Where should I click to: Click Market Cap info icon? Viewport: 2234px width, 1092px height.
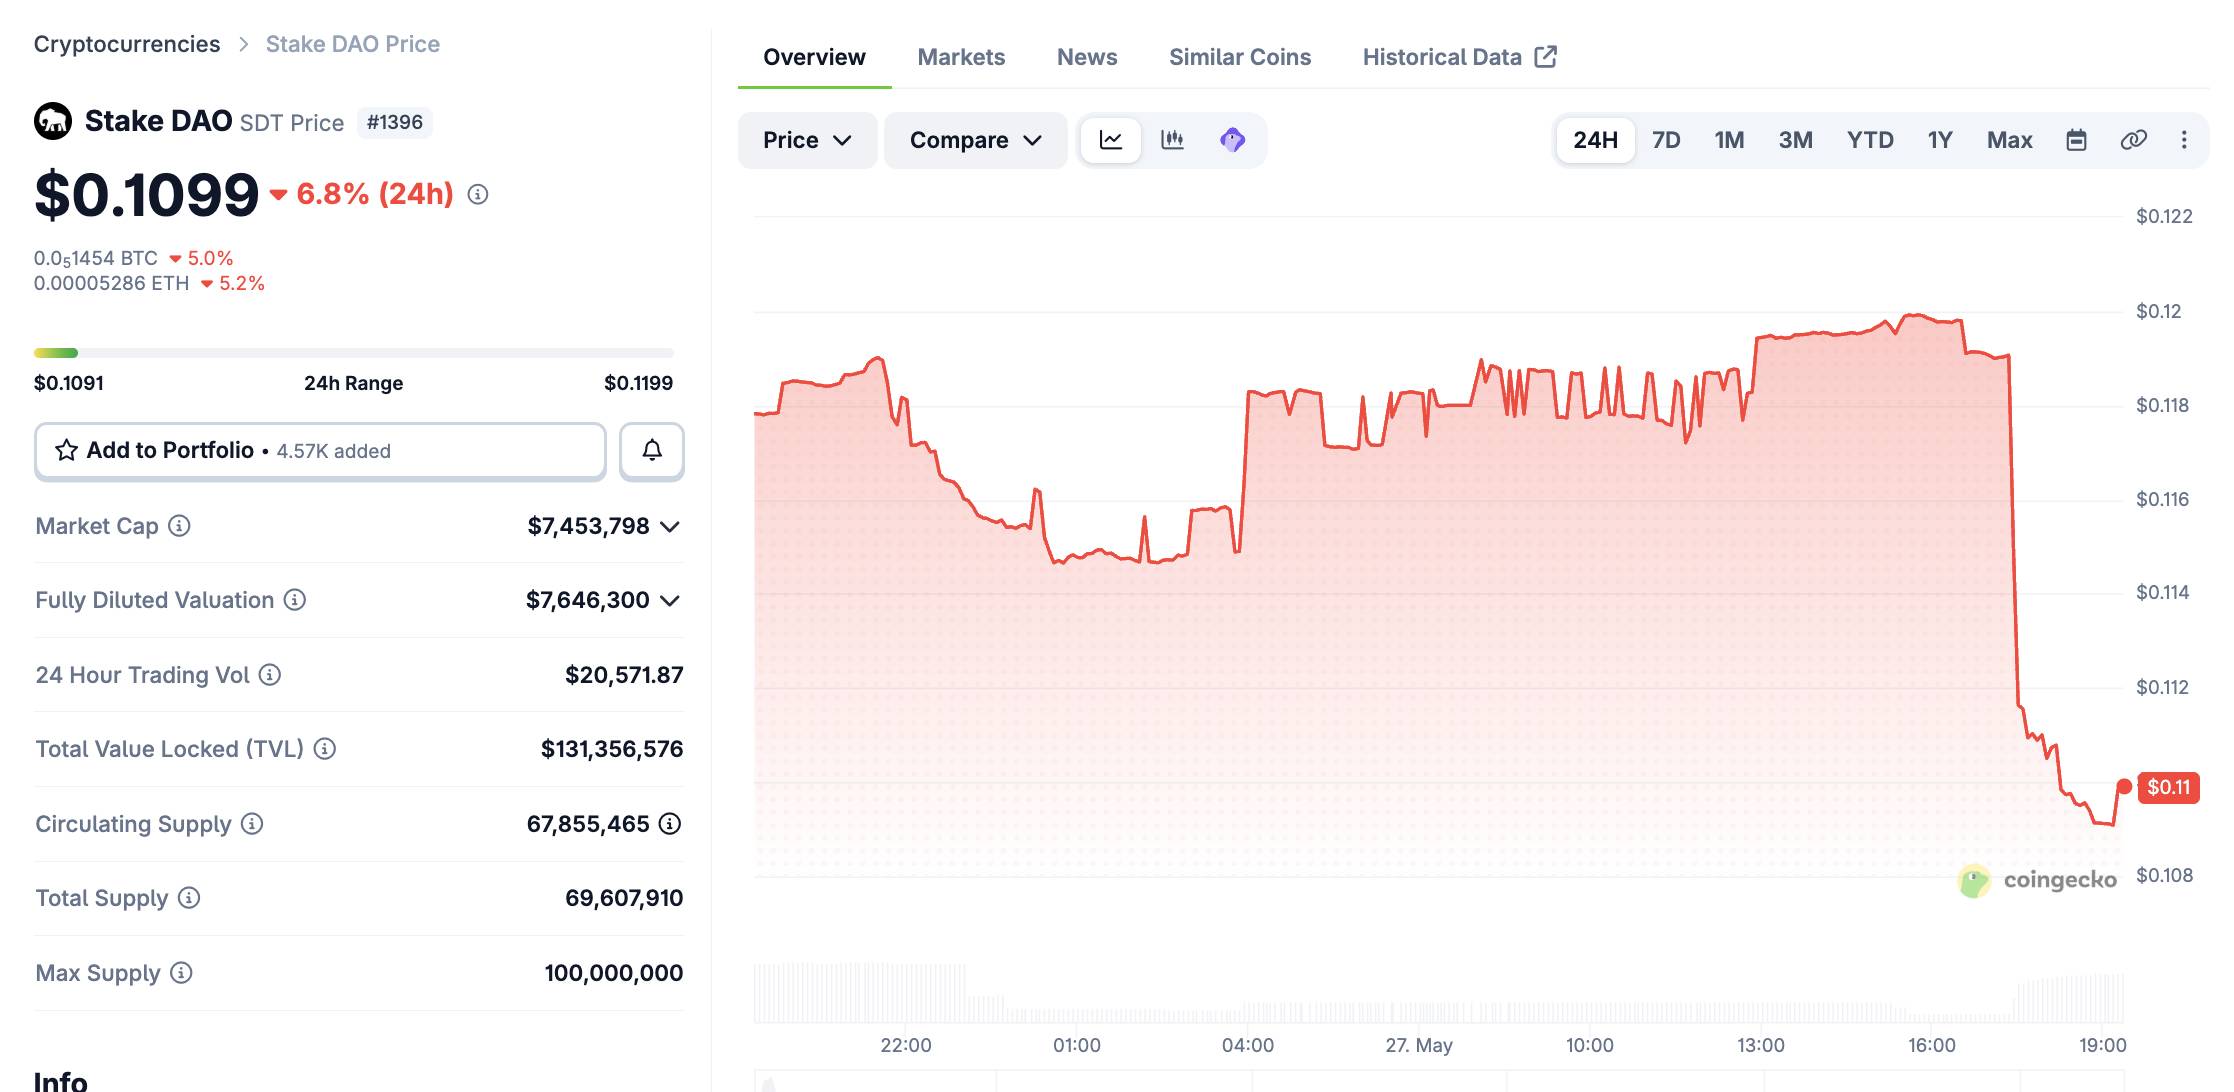179,526
